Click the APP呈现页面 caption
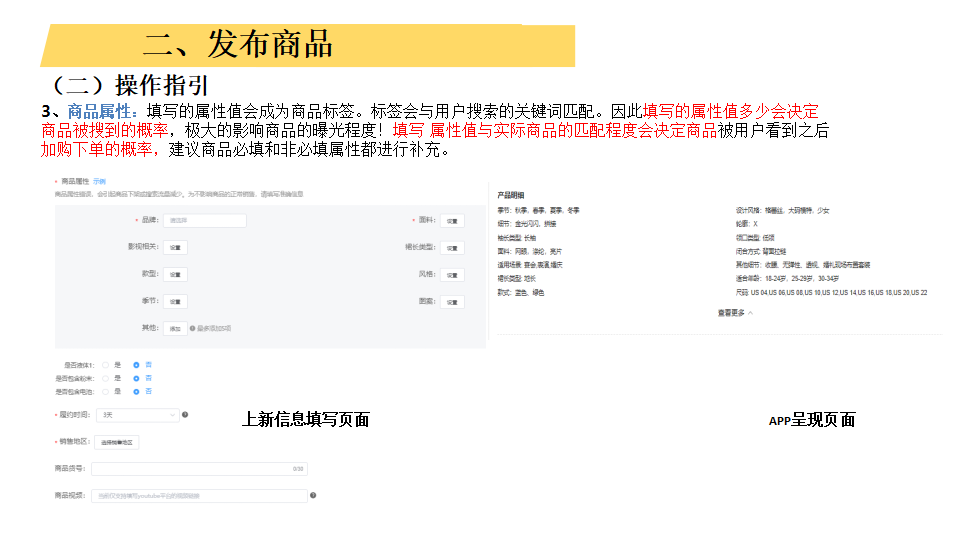This screenshot has width=960, height=540. pos(812,420)
